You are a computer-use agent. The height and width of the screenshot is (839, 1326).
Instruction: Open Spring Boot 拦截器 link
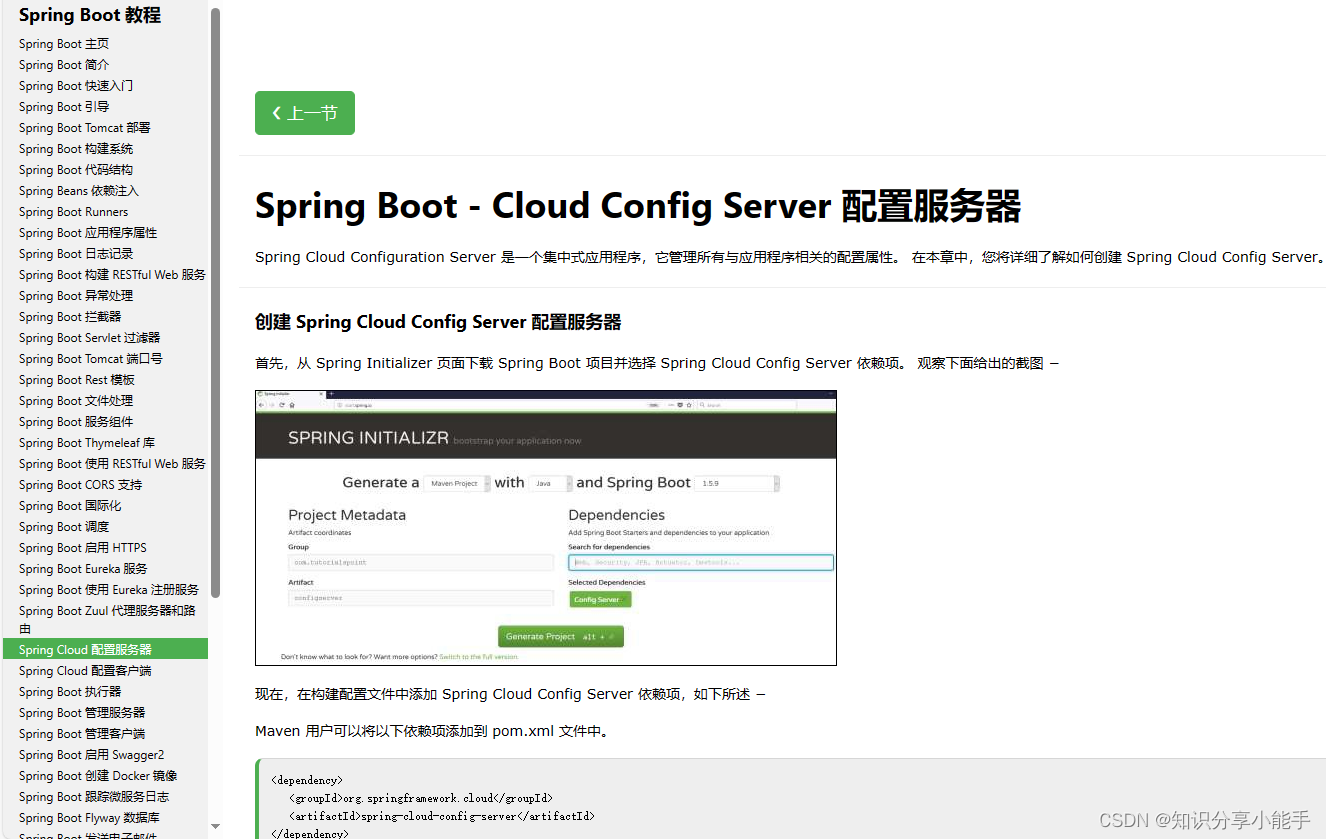point(70,317)
